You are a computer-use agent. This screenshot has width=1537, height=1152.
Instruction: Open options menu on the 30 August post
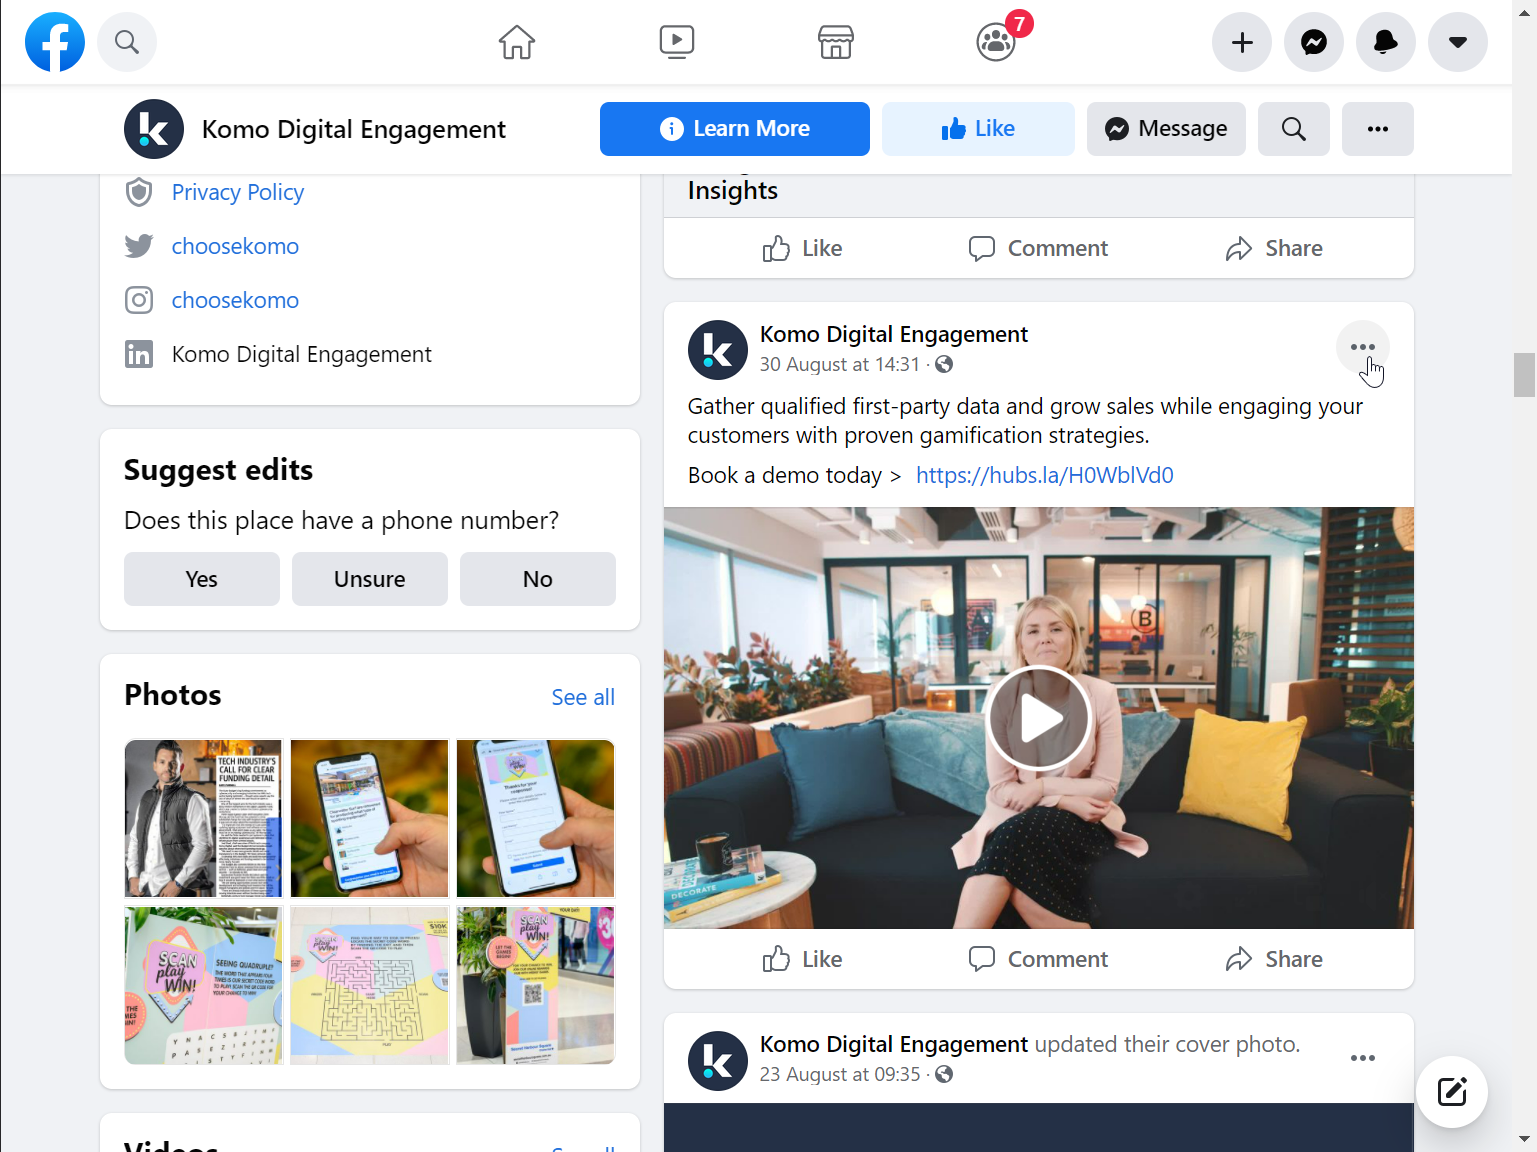coord(1363,347)
